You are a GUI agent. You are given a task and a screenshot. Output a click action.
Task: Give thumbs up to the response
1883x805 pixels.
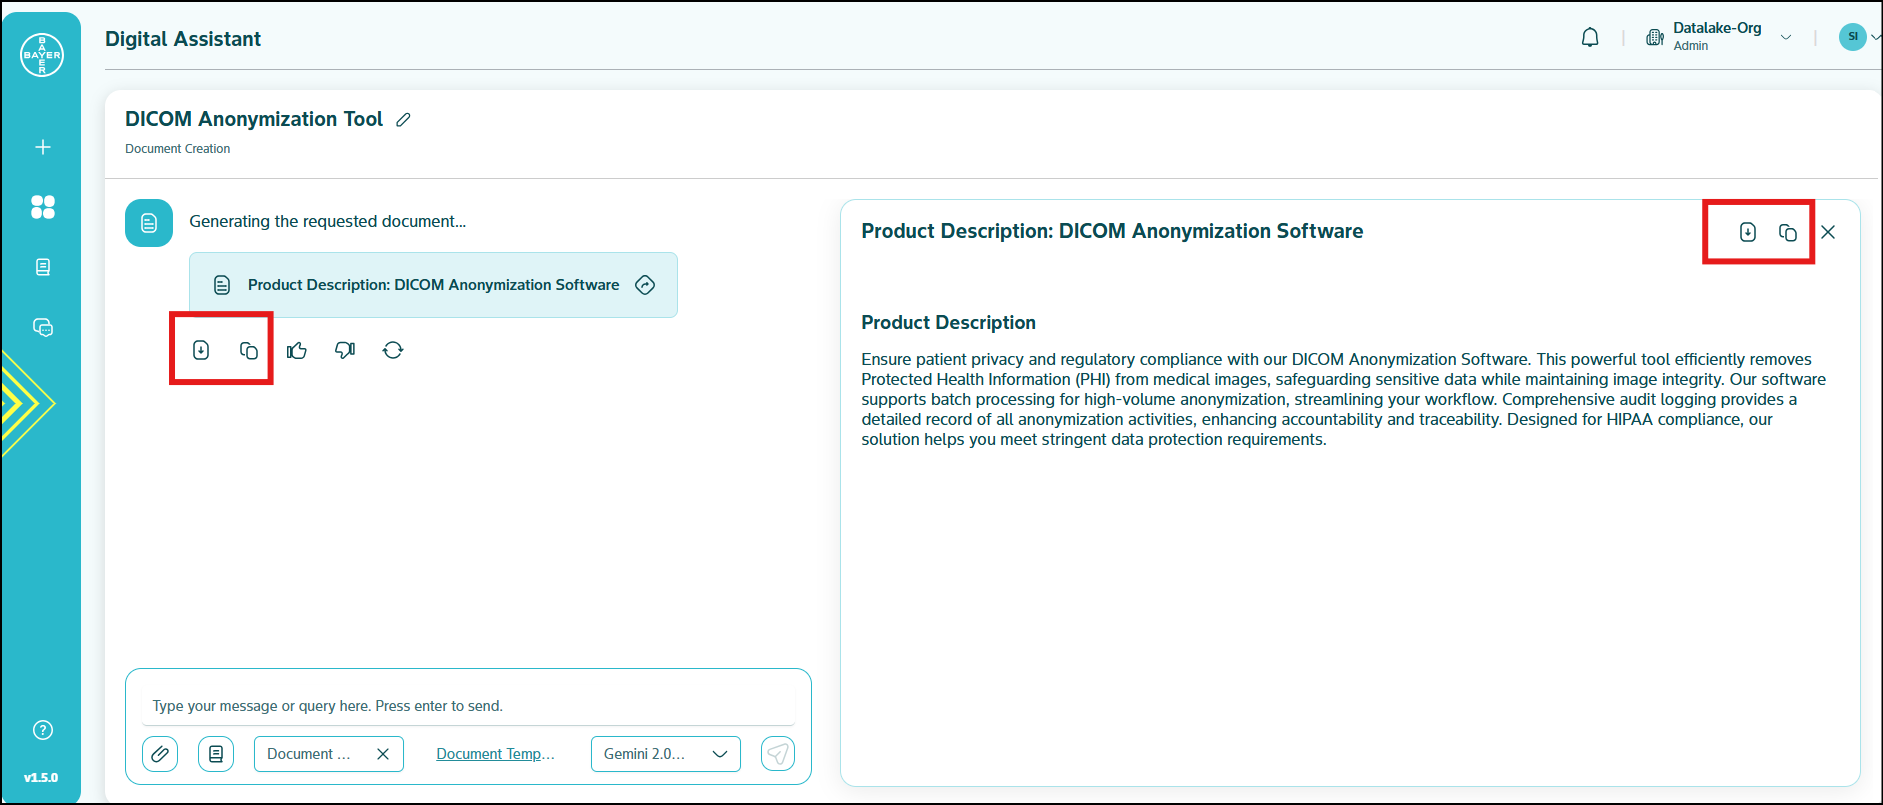coord(297,350)
